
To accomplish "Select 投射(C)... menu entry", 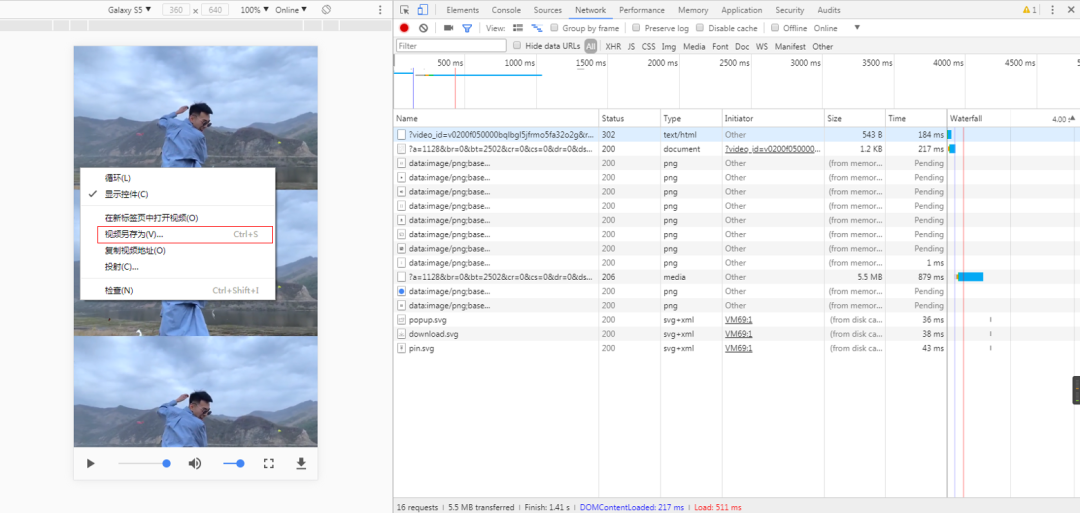I will point(178,266).
